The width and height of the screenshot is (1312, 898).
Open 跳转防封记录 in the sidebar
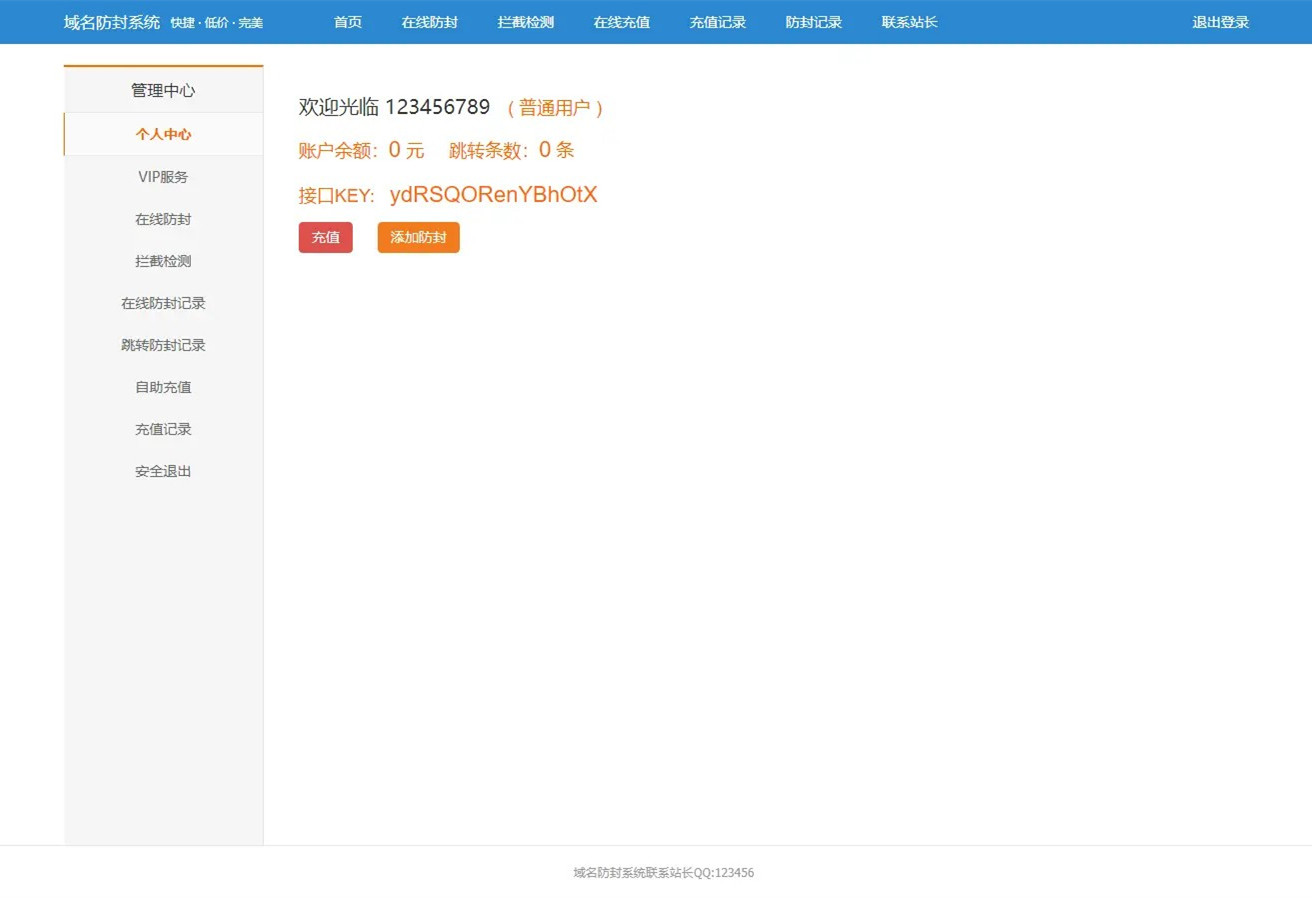163,345
